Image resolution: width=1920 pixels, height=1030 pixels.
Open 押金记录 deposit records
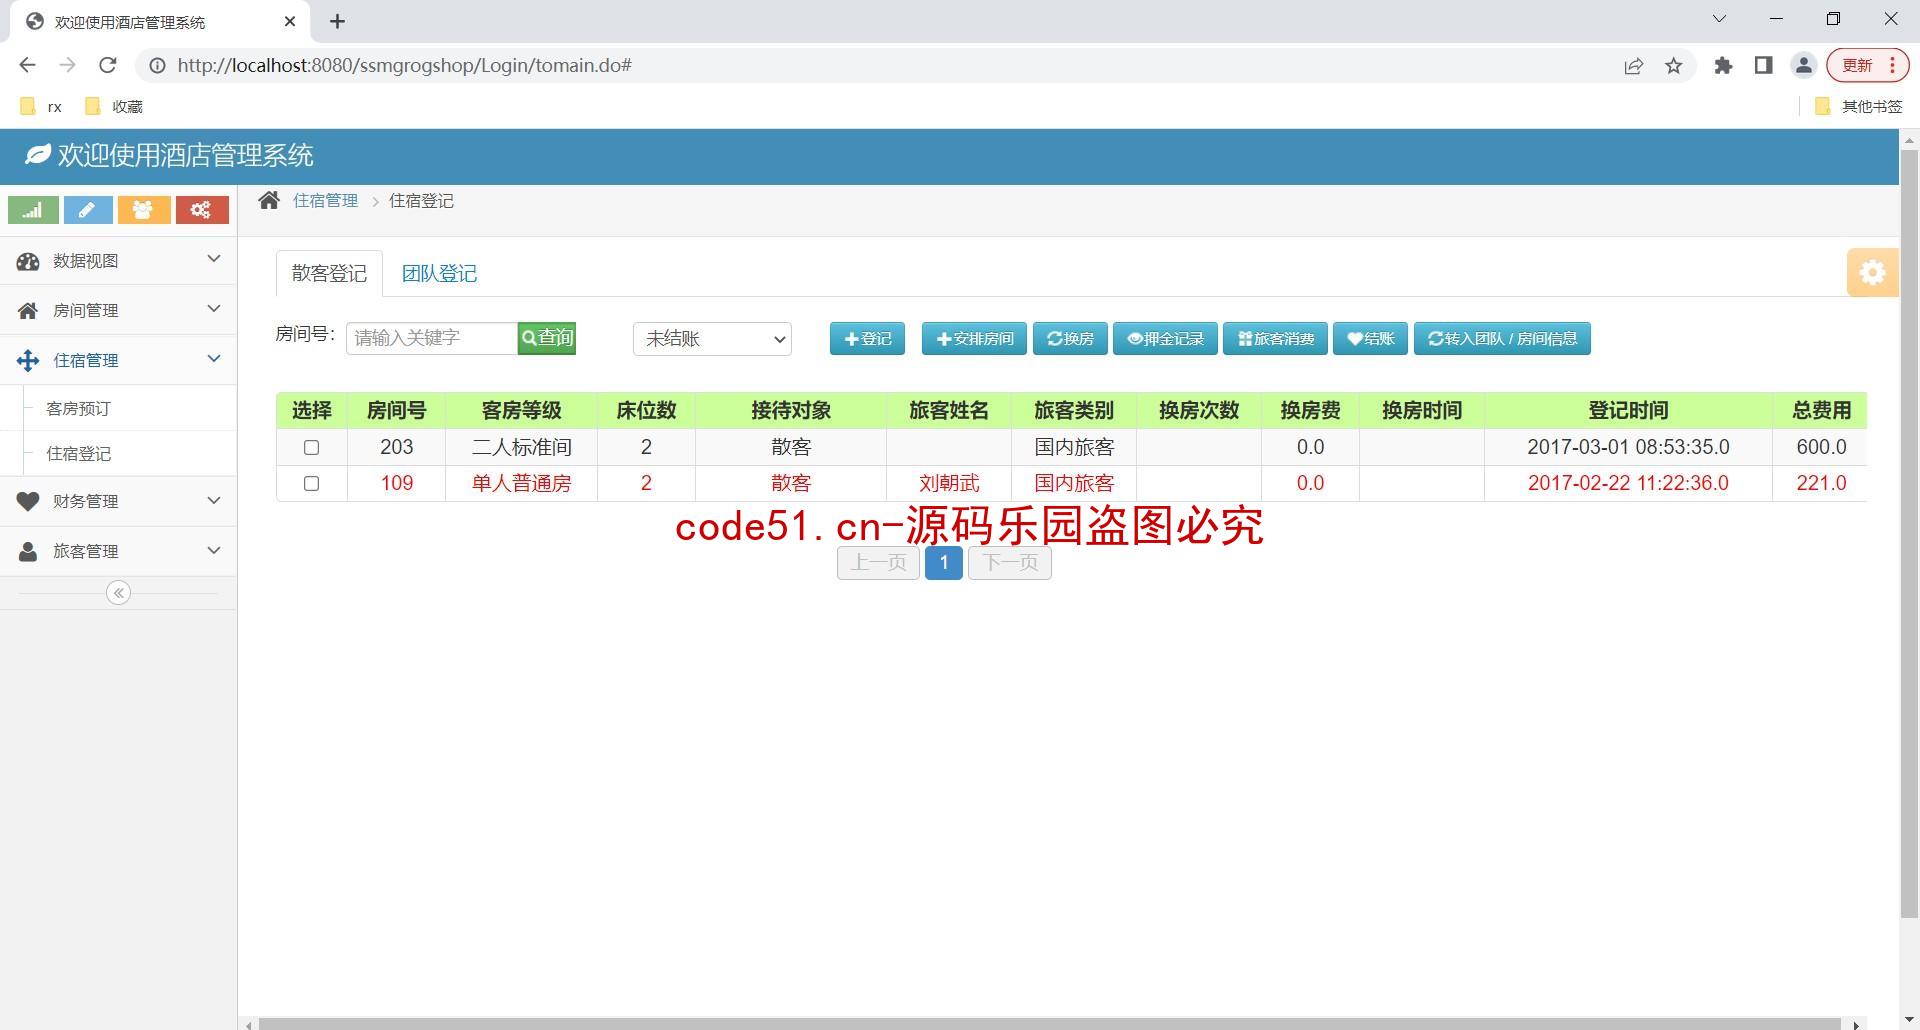pos(1165,339)
